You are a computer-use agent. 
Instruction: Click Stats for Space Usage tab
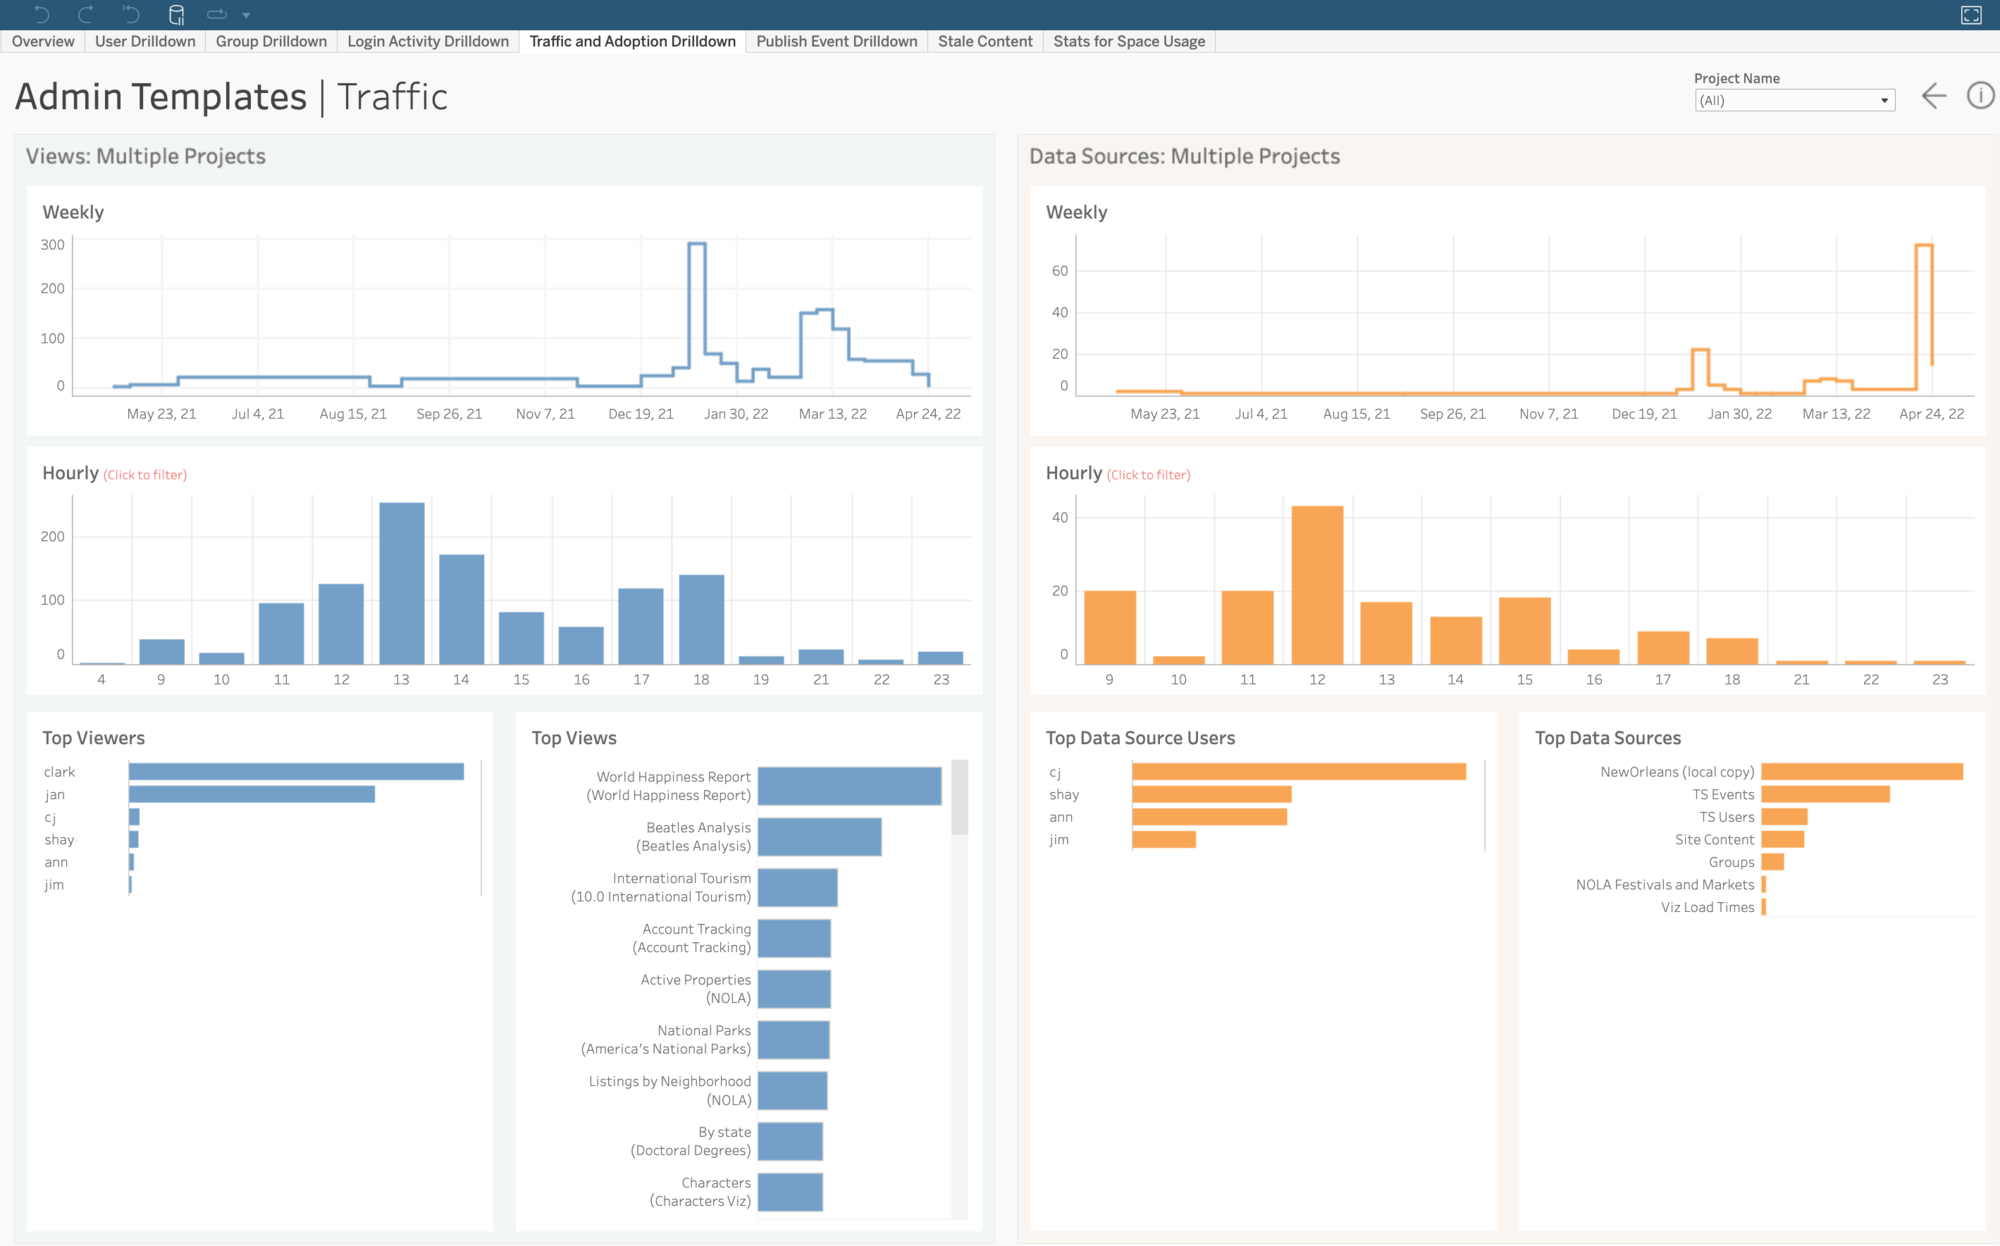1129,40
